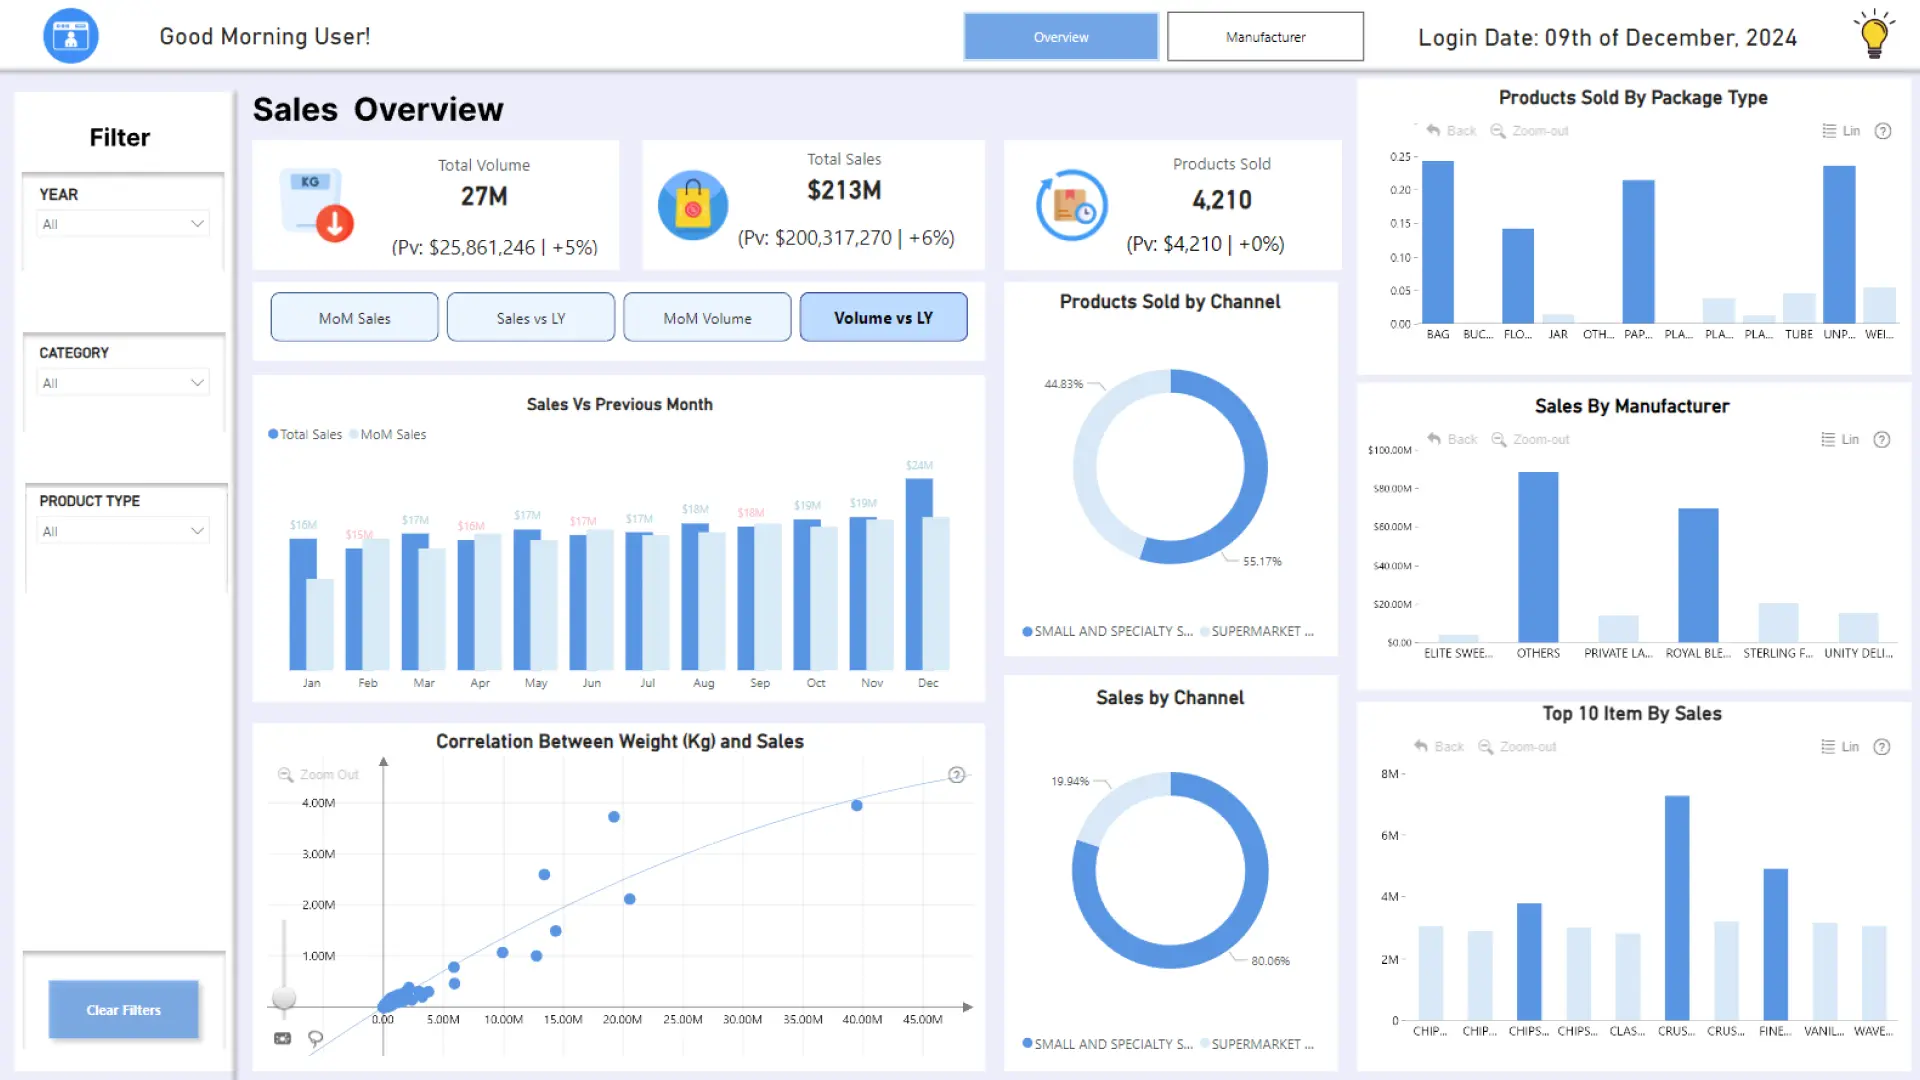1920x1080 pixels.
Task: Click the BAG bar in Package Type chart
Action: (1438, 242)
